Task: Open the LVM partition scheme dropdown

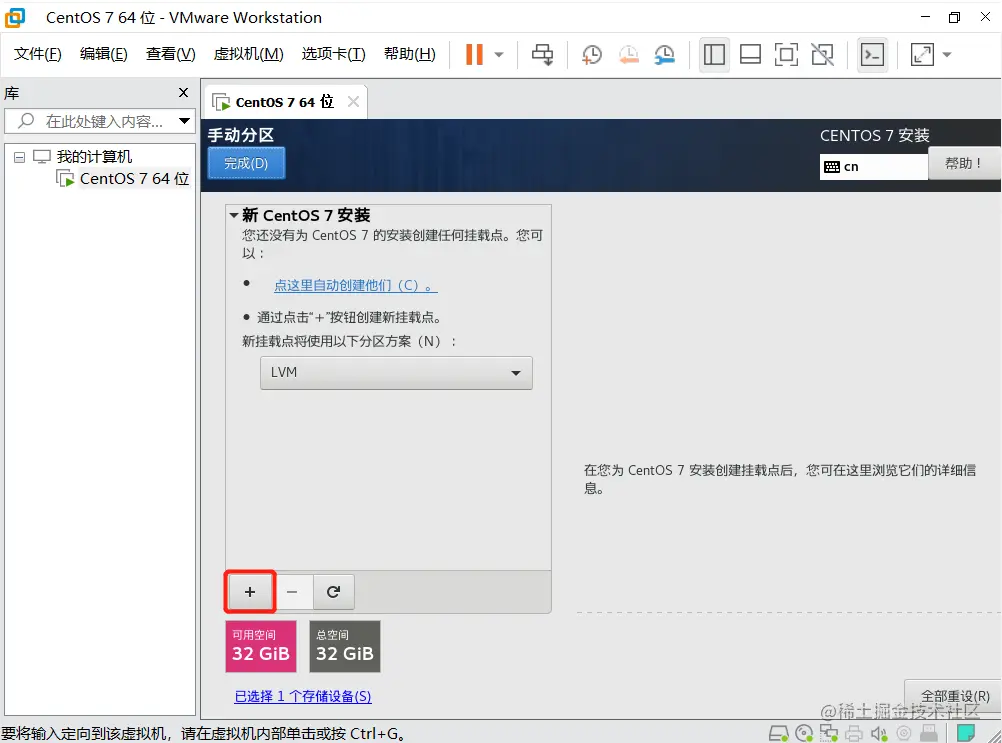Action: coord(396,372)
